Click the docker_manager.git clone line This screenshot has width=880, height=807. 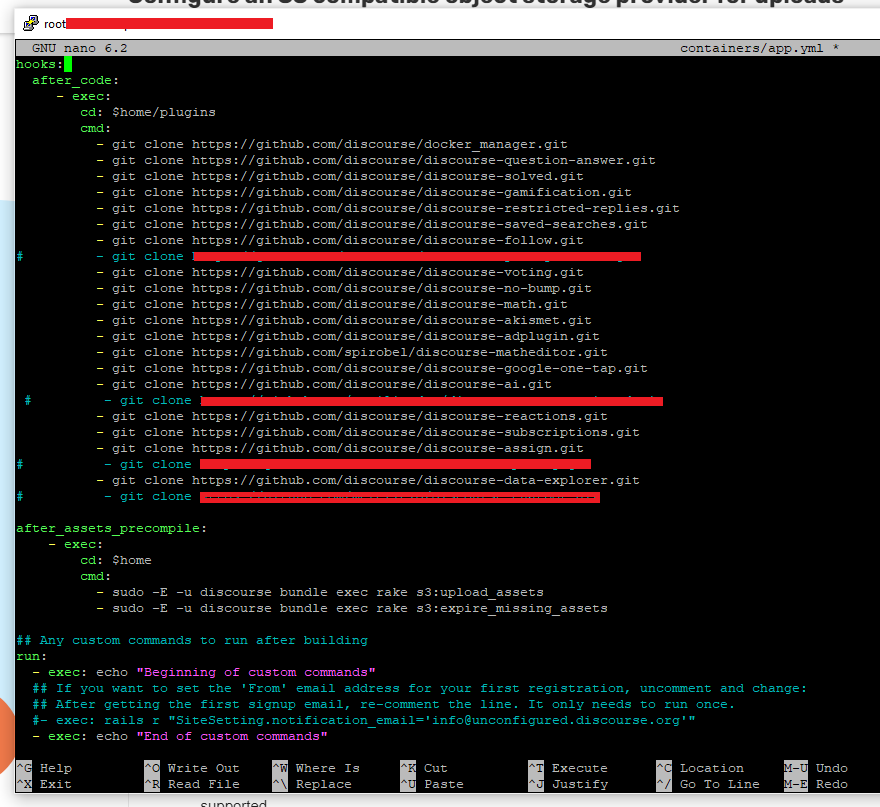tap(332, 144)
